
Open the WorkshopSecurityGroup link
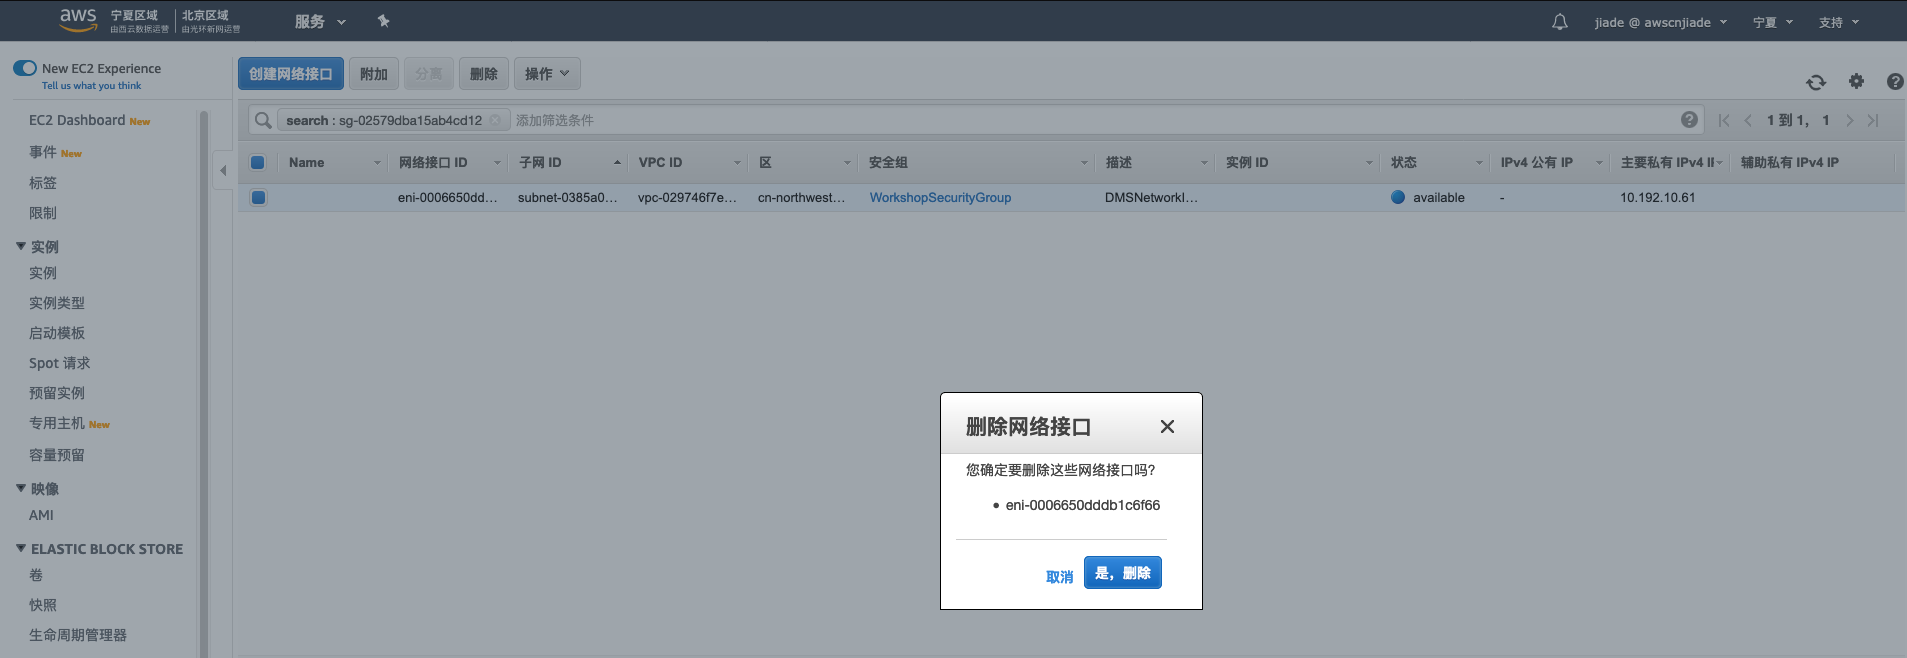click(940, 197)
